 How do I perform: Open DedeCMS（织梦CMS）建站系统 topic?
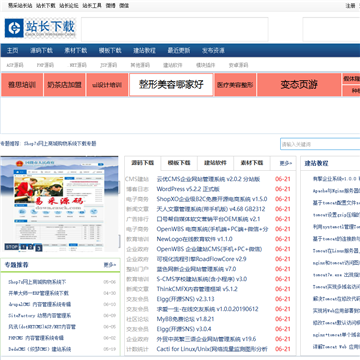[39, 349]
